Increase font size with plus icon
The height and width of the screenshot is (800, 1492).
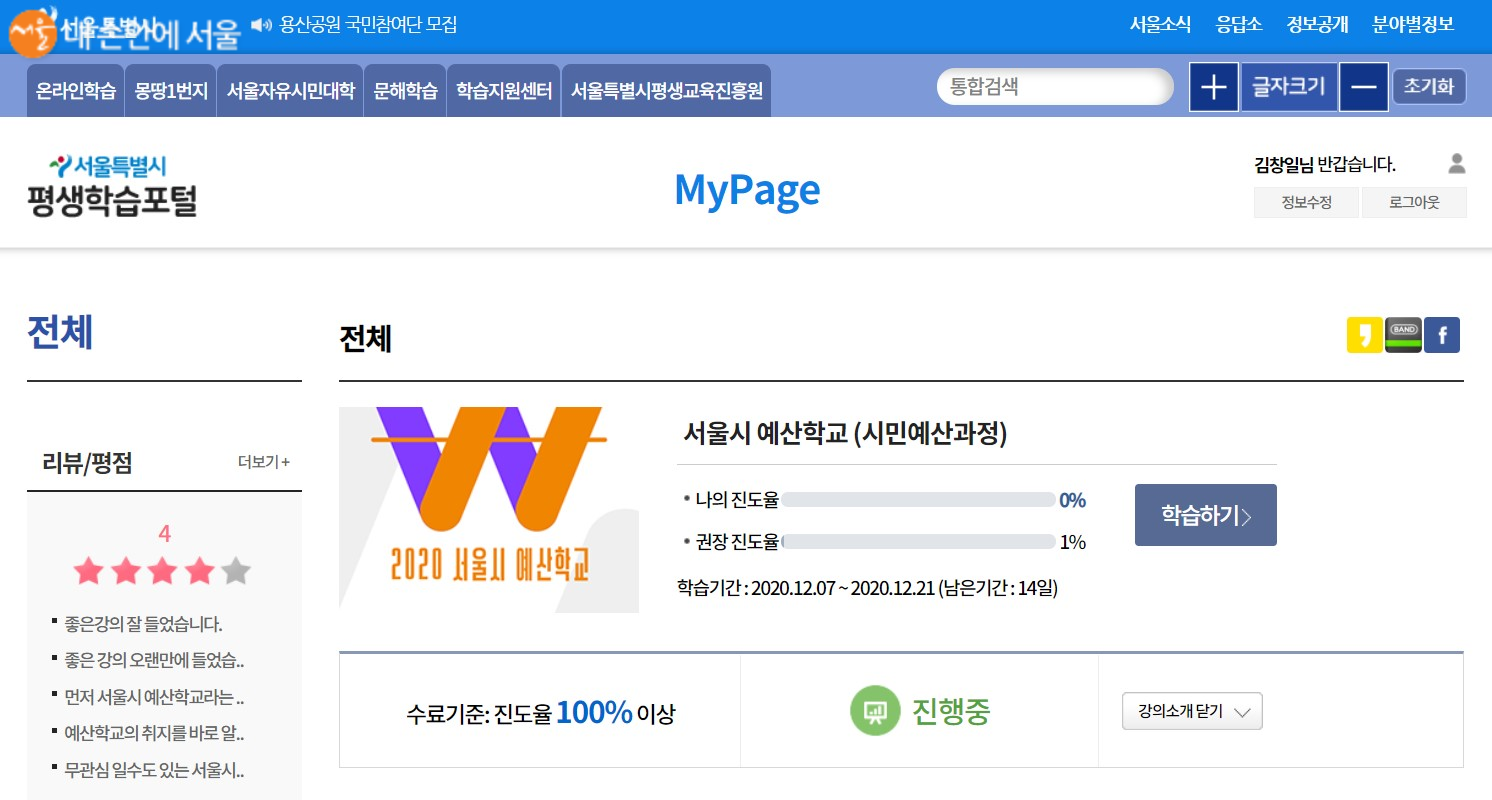tap(1213, 87)
